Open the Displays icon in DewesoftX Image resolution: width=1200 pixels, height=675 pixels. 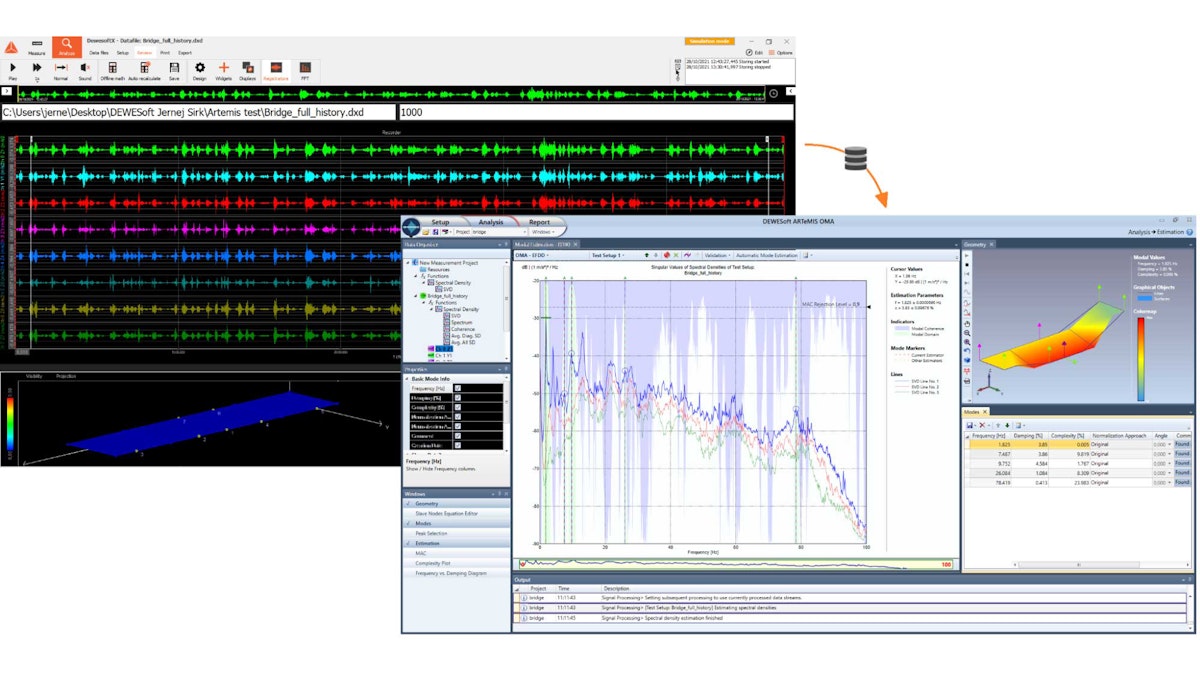pos(247,69)
